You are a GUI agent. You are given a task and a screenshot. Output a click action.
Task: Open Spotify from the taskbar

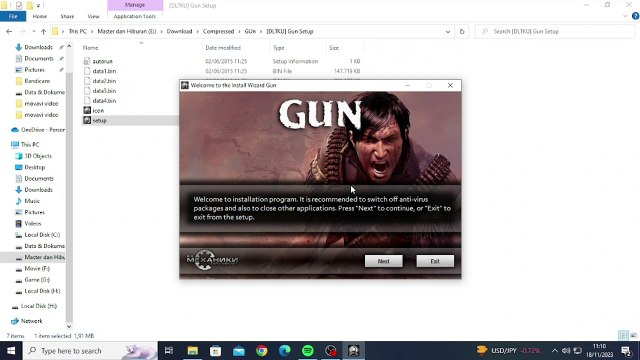tap(308, 351)
